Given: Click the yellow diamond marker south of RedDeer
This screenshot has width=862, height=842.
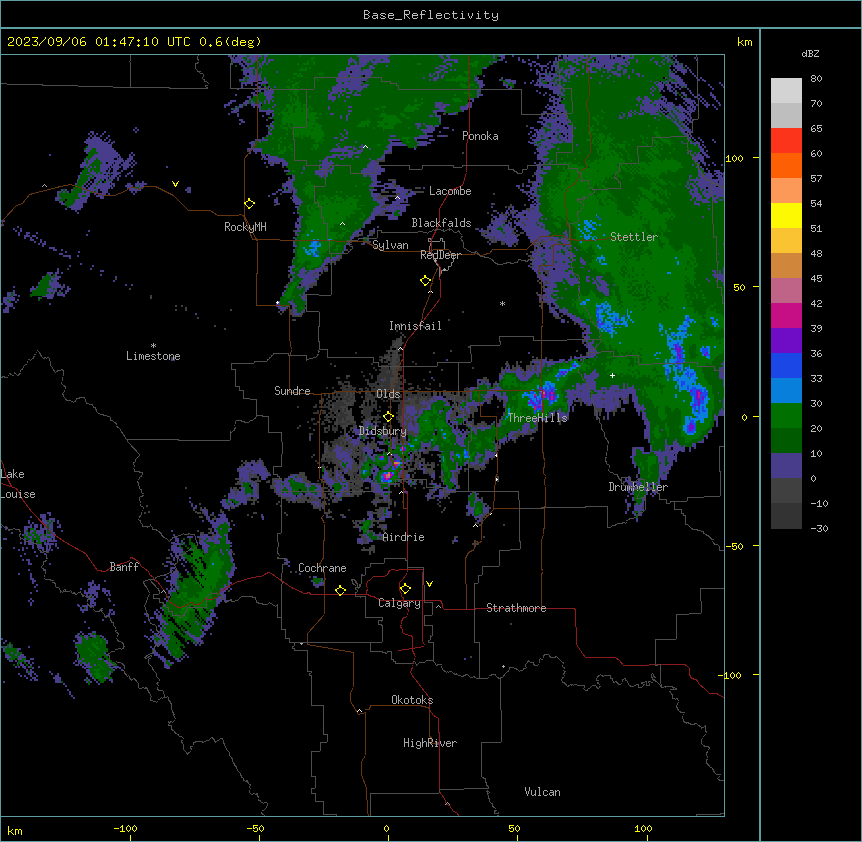Looking at the screenshot, I should [426, 281].
